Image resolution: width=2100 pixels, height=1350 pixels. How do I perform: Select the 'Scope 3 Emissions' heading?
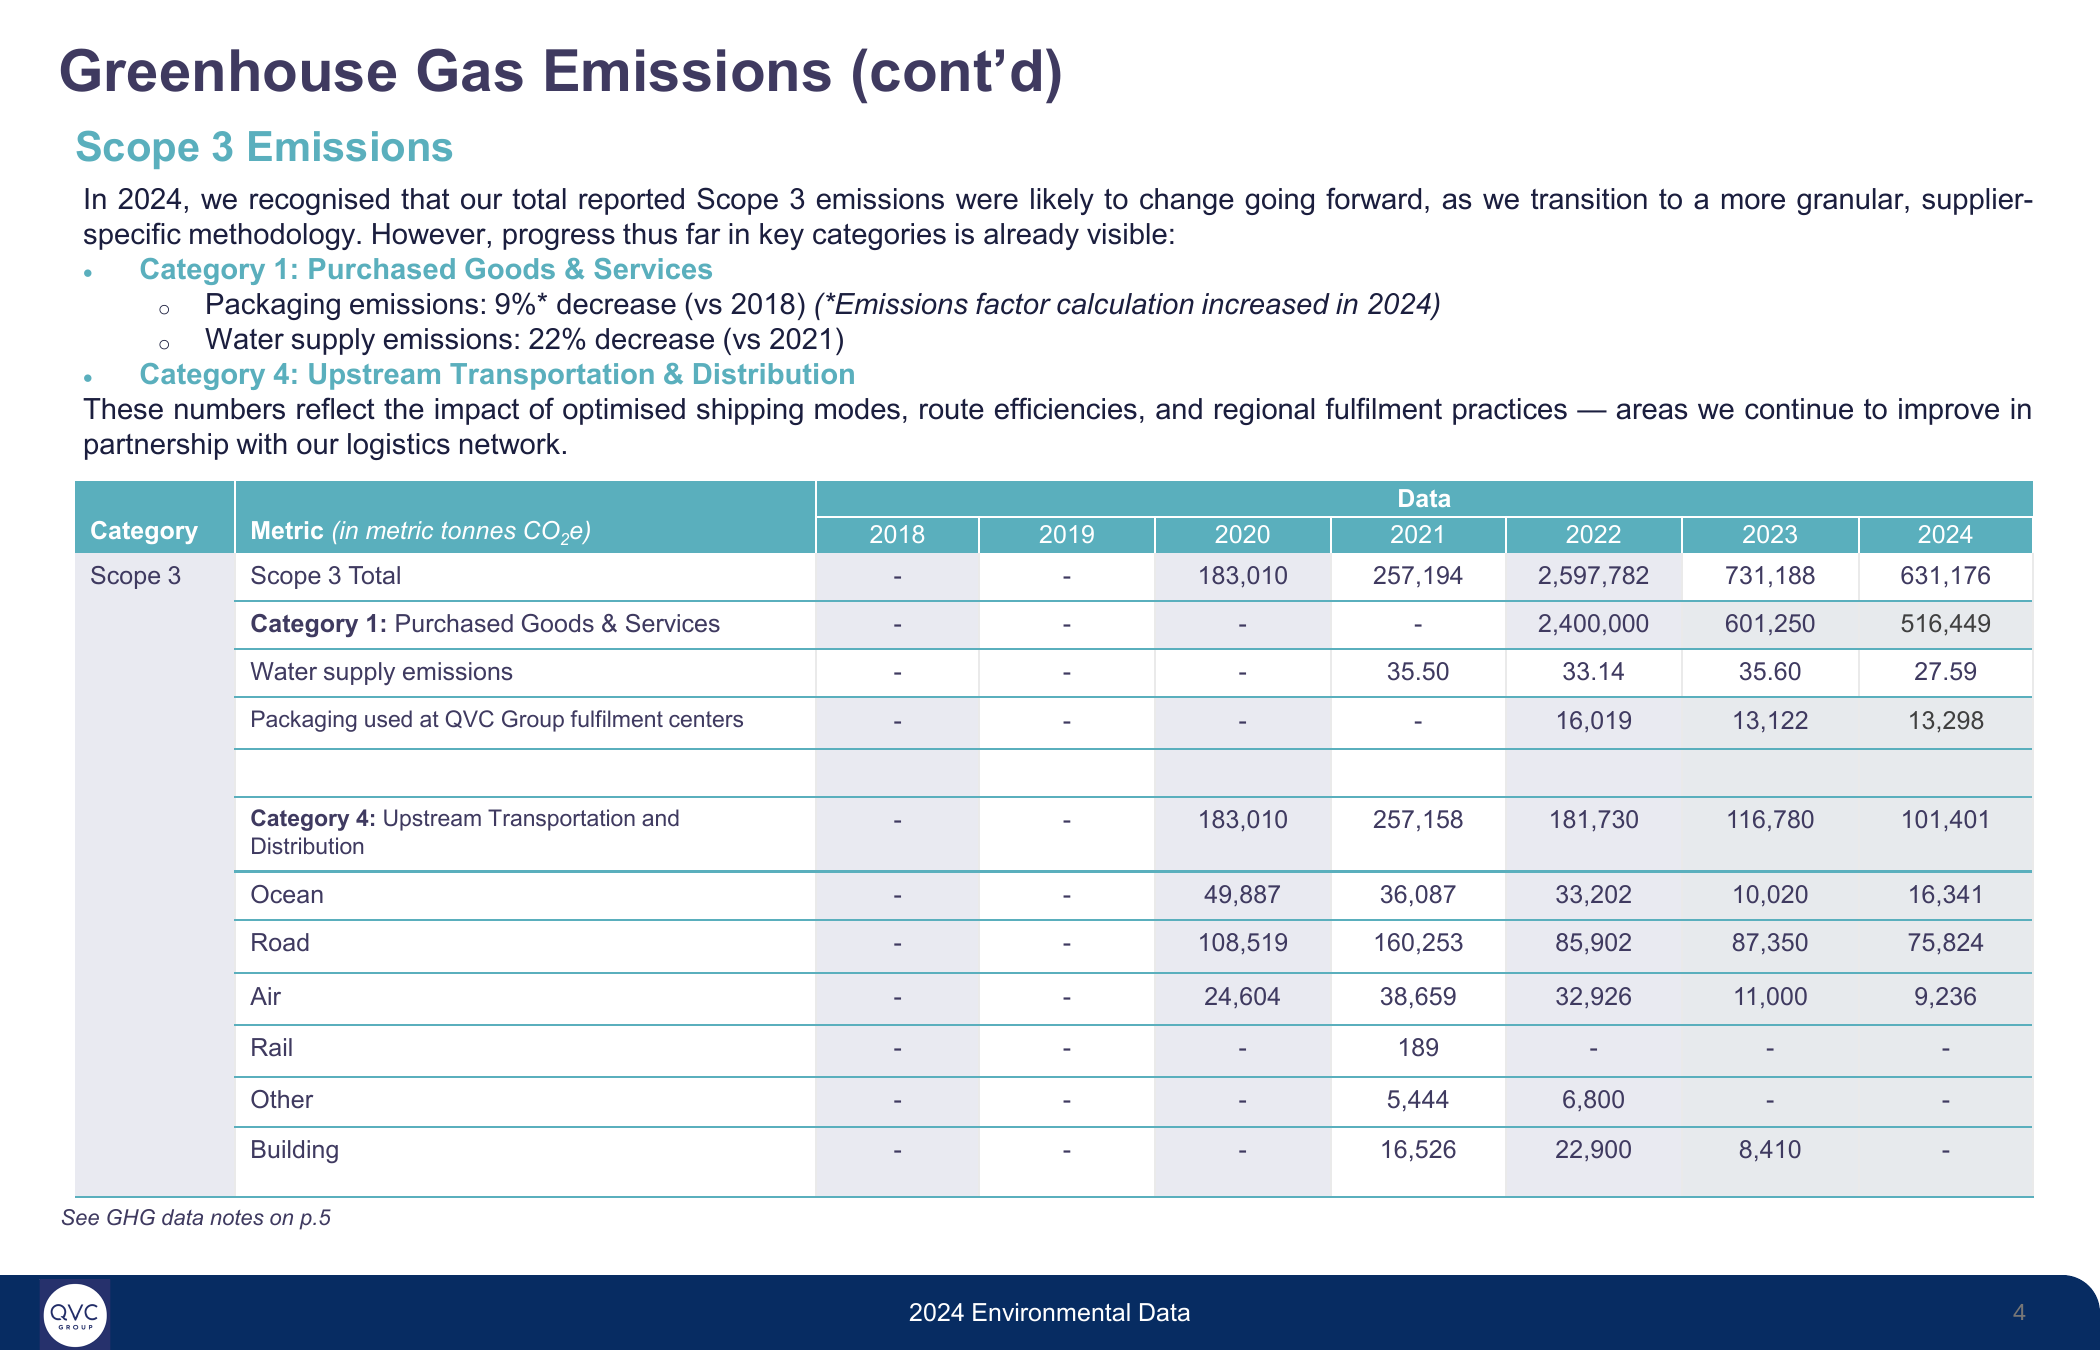click(264, 147)
